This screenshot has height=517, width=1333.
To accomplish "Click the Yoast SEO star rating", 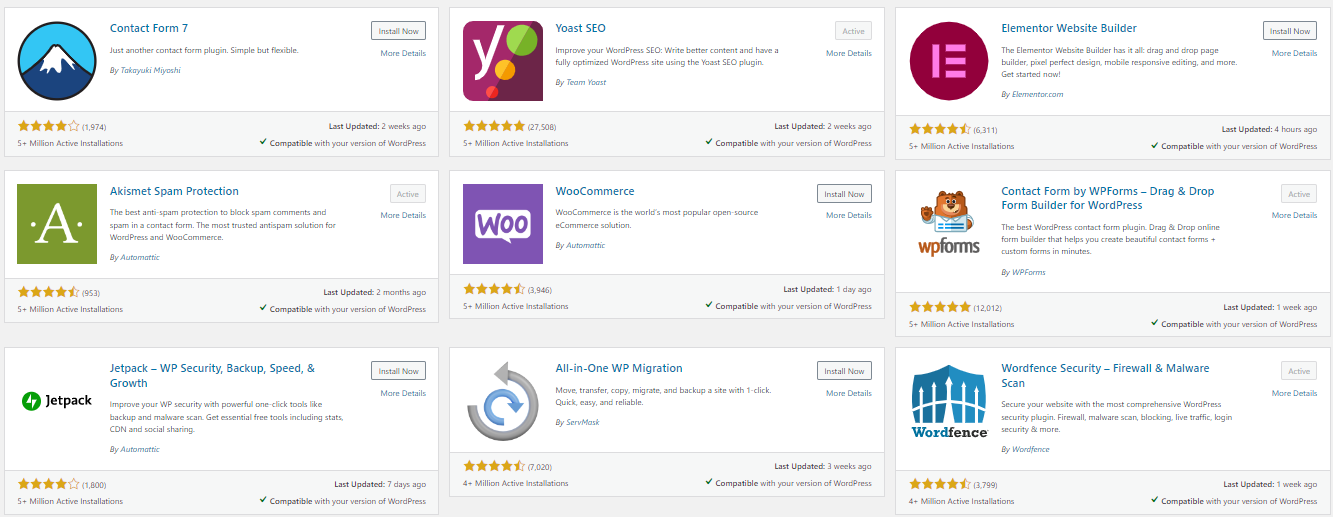I will click(x=494, y=127).
